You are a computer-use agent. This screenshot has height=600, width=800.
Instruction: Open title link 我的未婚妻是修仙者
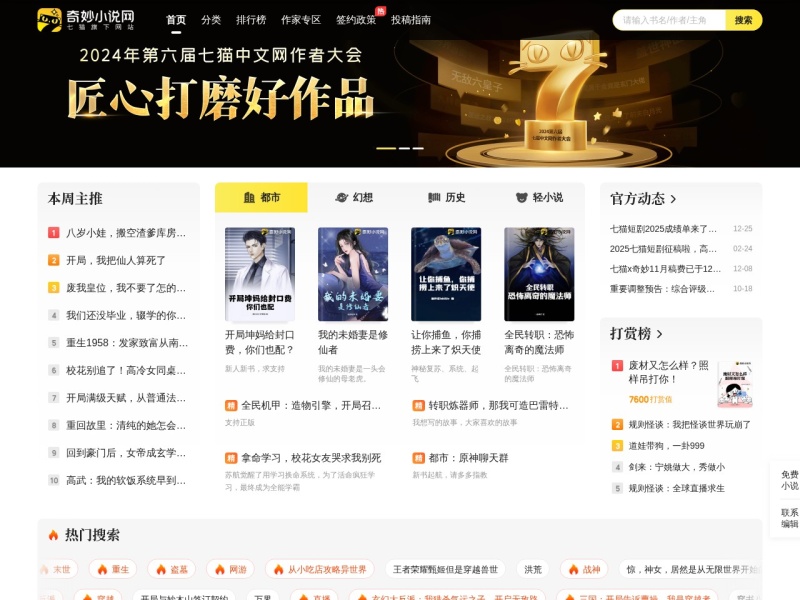(x=353, y=342)
